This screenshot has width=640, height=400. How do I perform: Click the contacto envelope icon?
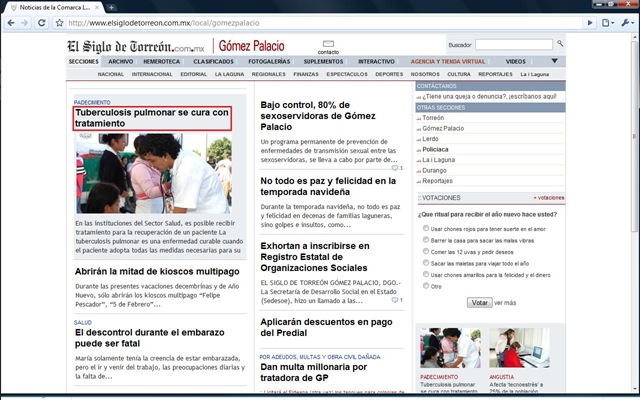(x=328, y=44)
